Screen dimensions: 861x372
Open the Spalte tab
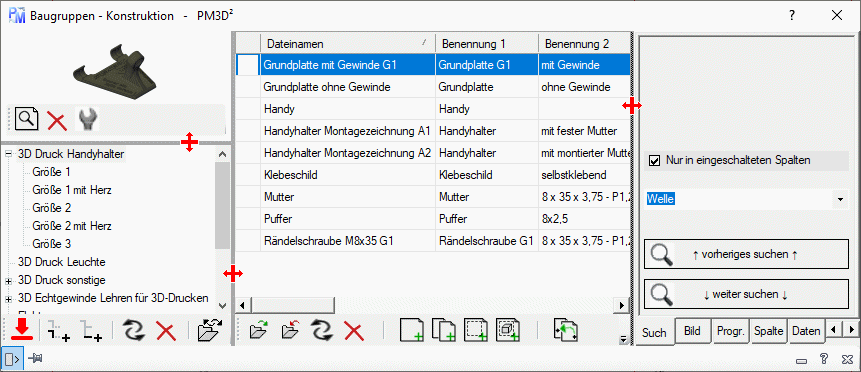[x=769, y=331]
